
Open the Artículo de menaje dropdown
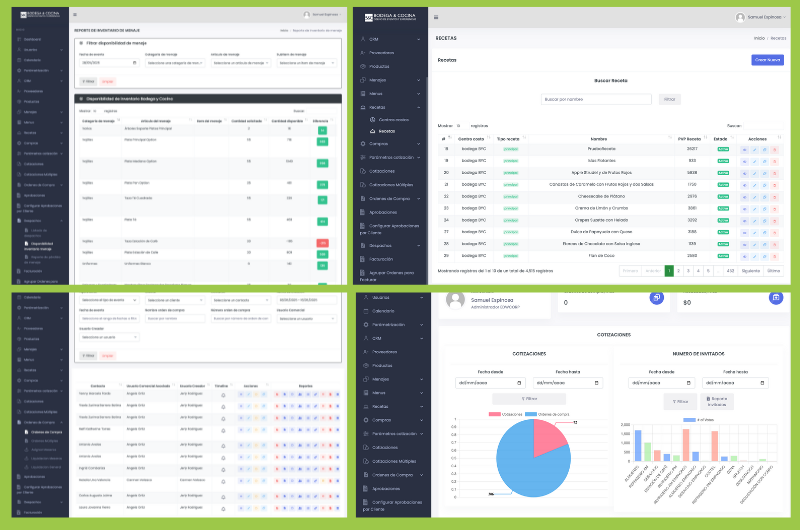pyautogui.click(x=240, y=62)
